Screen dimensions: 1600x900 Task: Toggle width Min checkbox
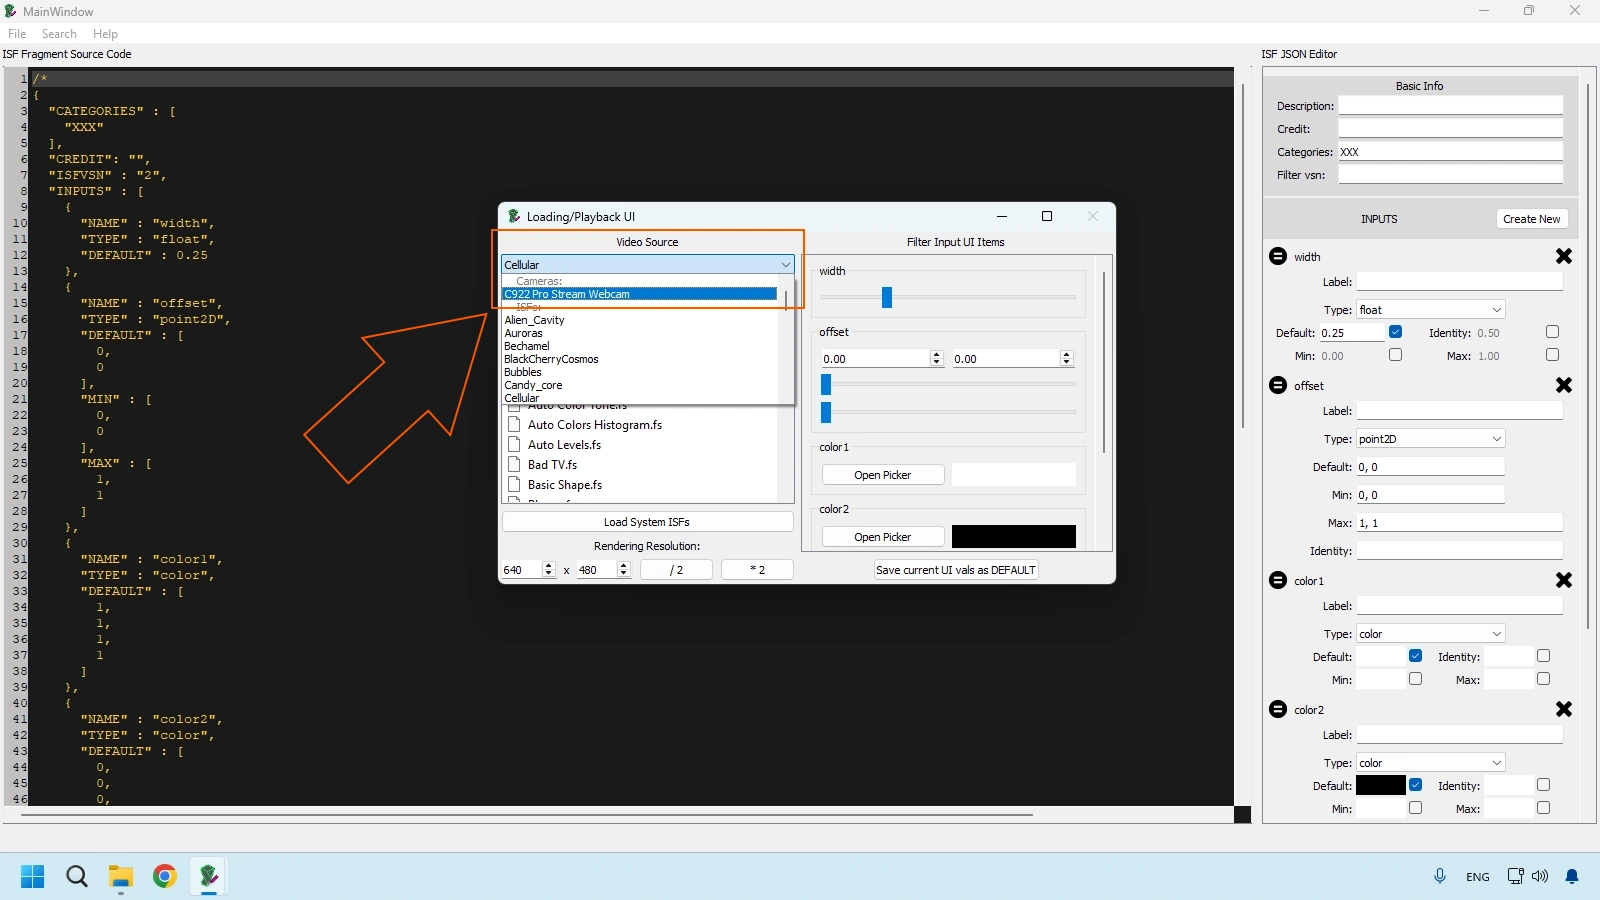[x=1396, y=355]
